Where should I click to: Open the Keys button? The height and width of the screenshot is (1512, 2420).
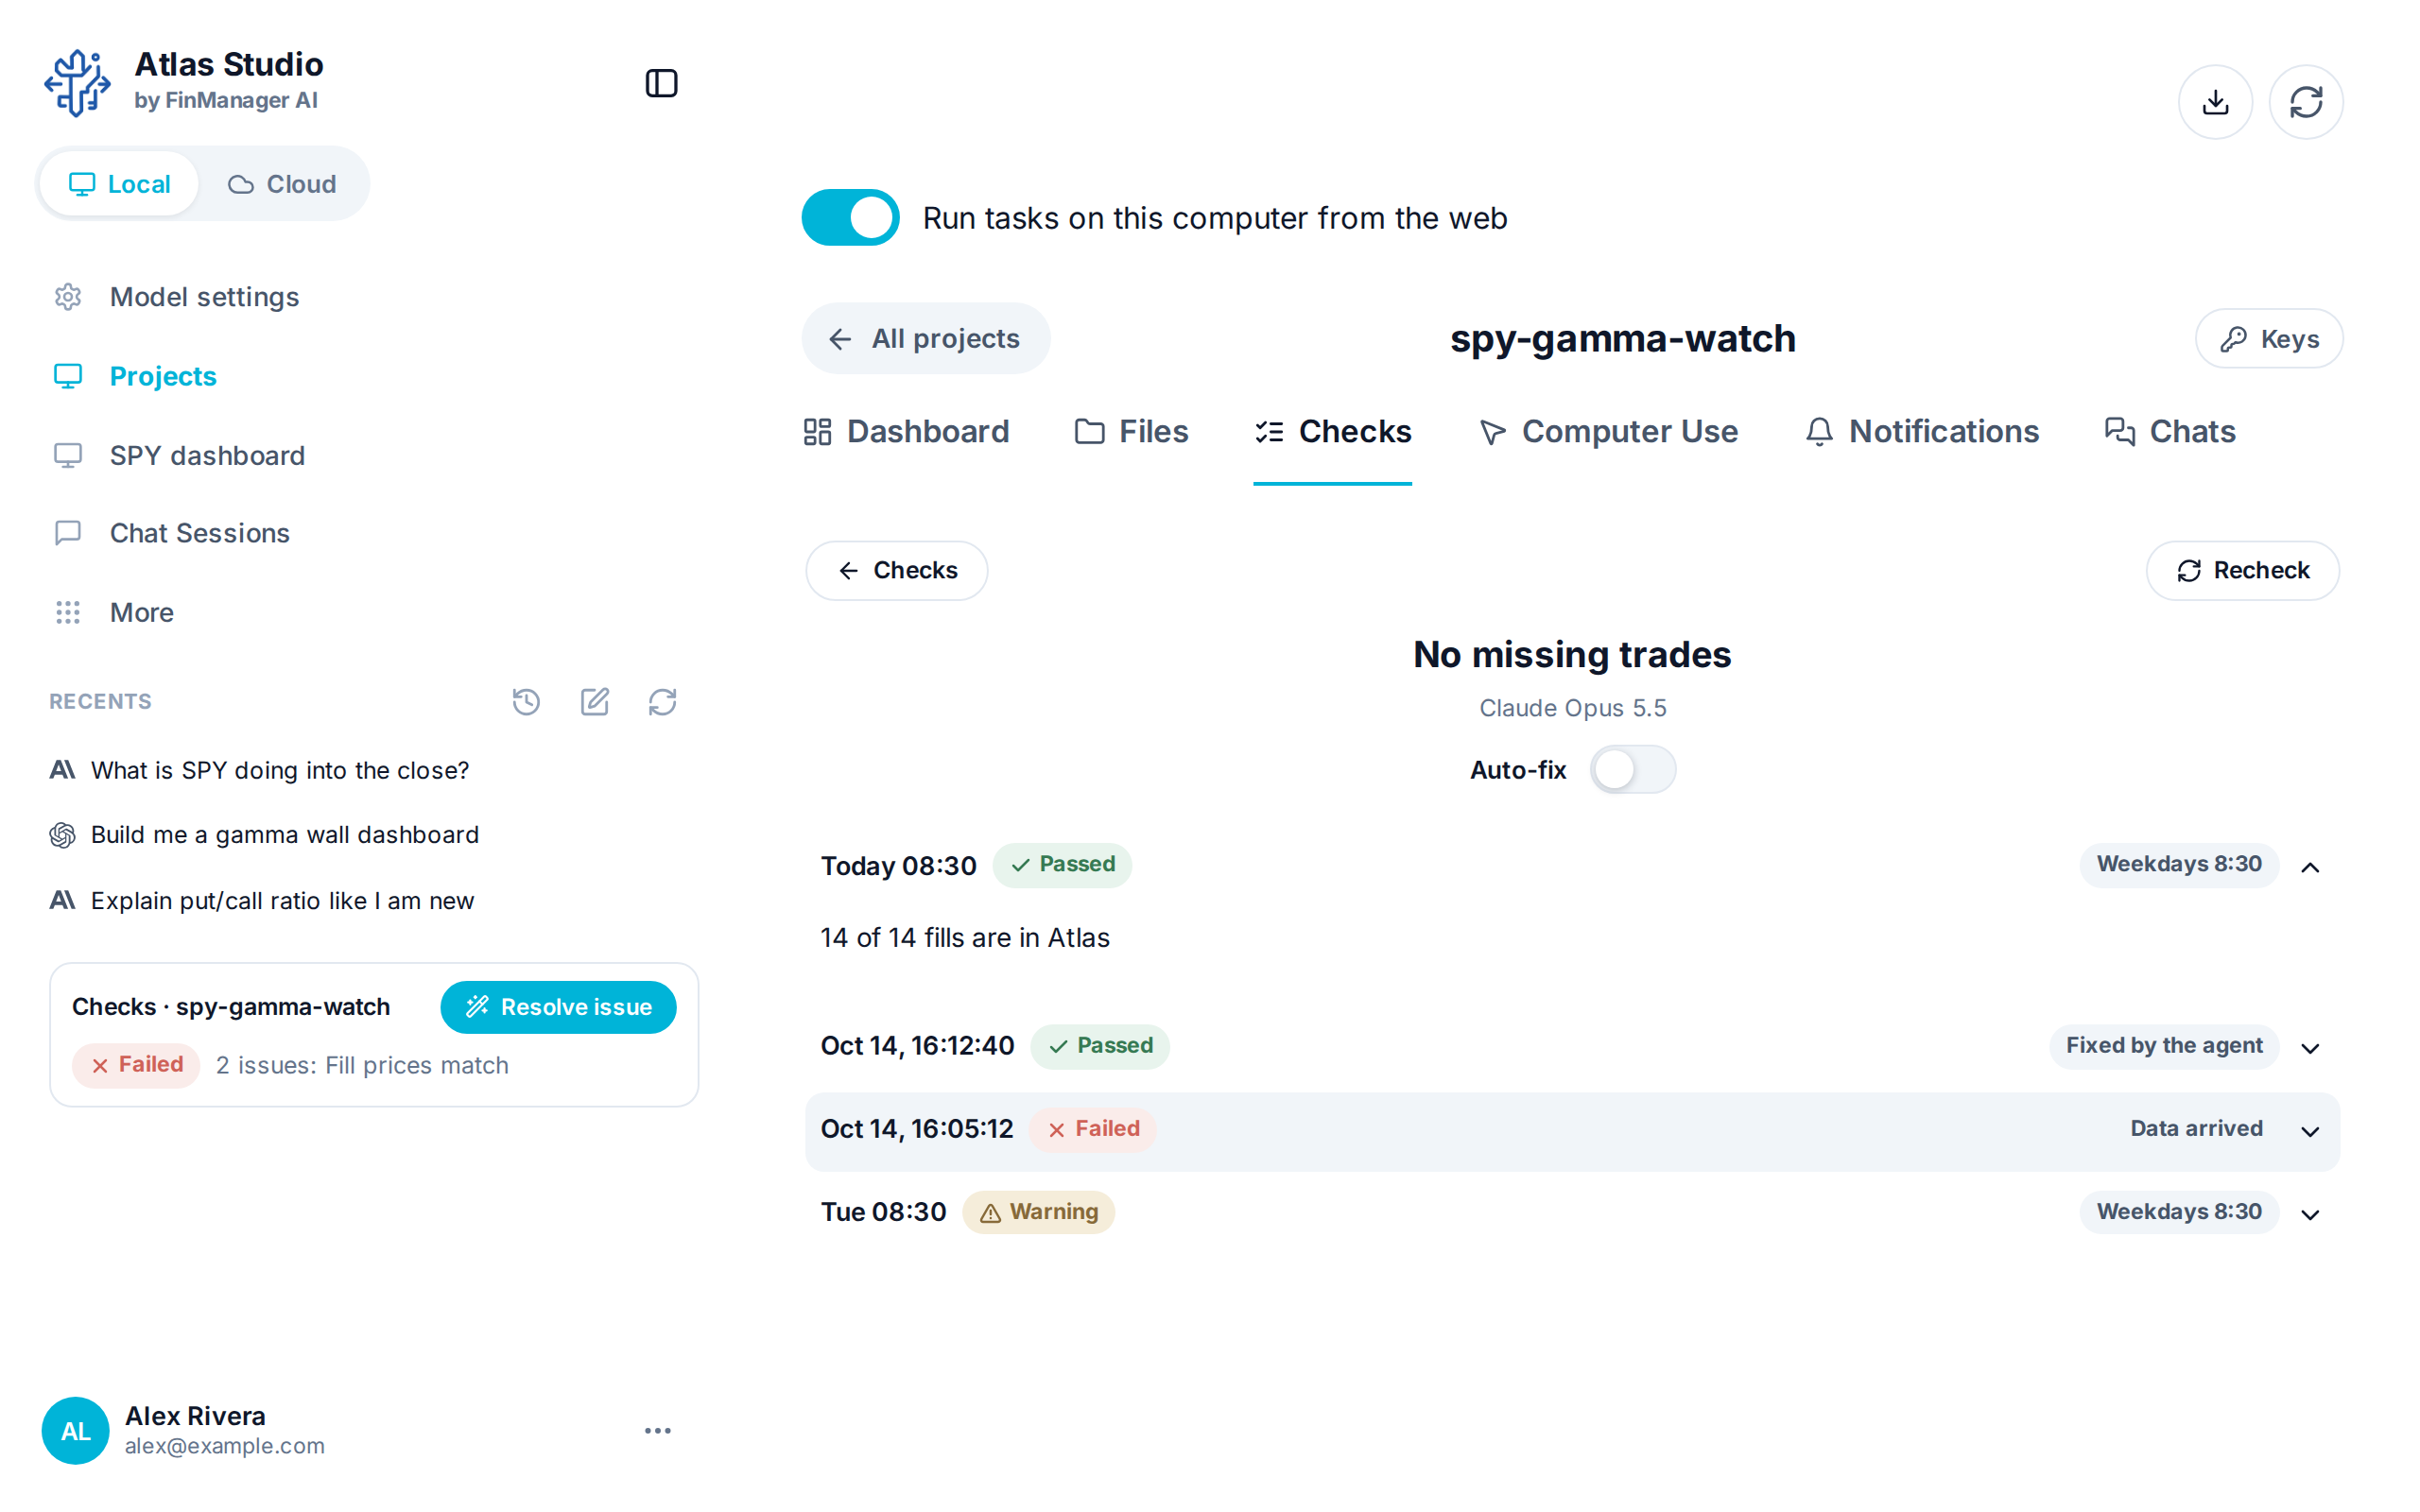point(2269,339)
